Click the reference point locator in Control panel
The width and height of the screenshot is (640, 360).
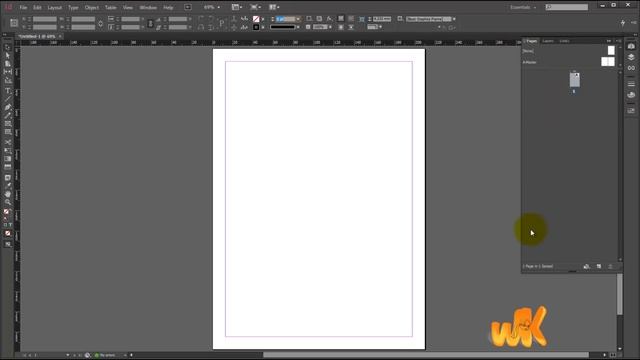tap(14, 23)
